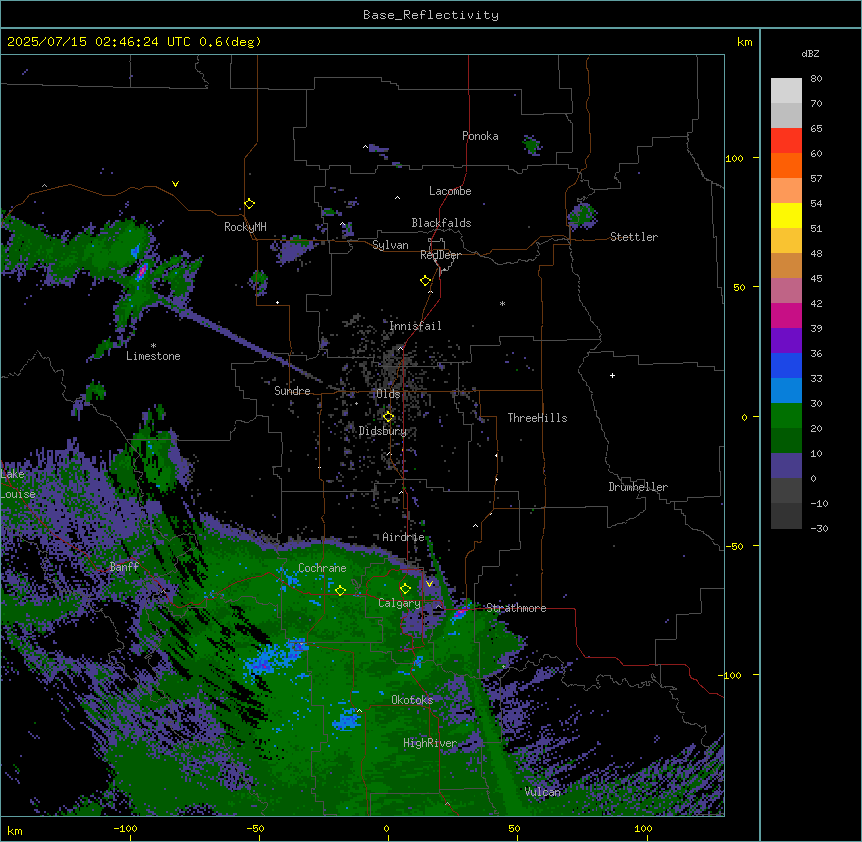Select the yellow diamond marker below Cochrane
862x842 pixels.
point(340,590)
